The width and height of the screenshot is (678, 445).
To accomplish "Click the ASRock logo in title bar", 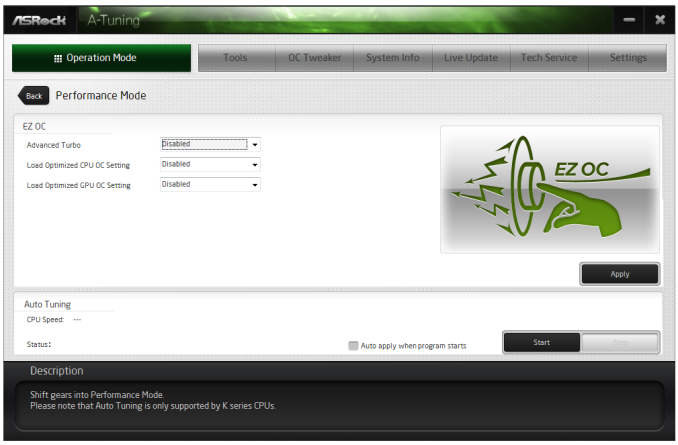I will pyautogui.click(x=39, y=20).
